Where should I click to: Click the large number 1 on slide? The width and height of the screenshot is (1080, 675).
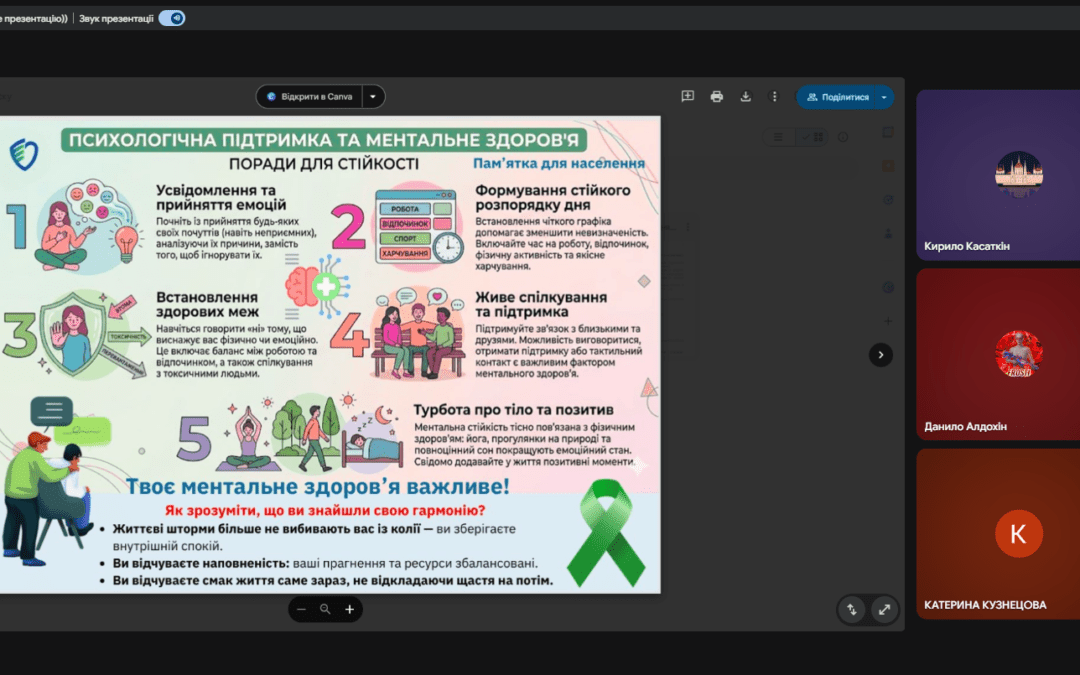(x=15, y=226)
